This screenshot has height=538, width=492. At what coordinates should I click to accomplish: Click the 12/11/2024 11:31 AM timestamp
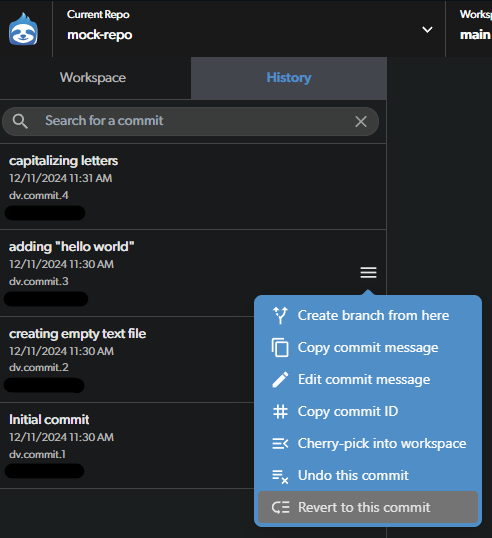[x=60, y=178]
